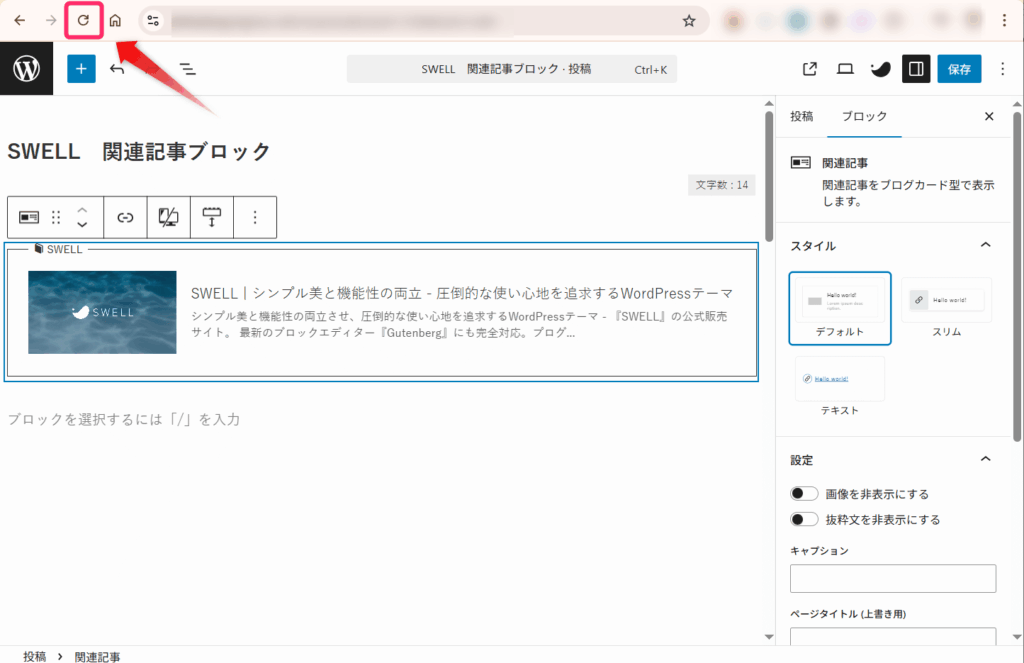Collapse the 設定 panel

[x=985, y=459]
